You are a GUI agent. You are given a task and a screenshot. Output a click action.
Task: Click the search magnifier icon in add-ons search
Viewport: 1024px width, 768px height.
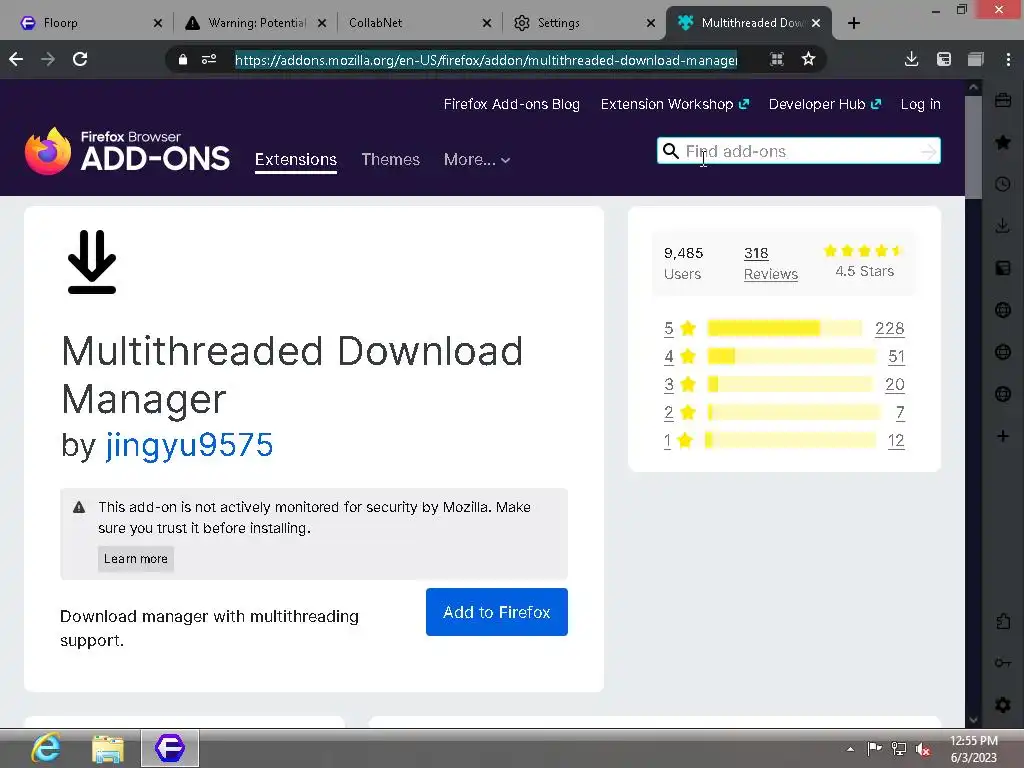tap(671, 152)
